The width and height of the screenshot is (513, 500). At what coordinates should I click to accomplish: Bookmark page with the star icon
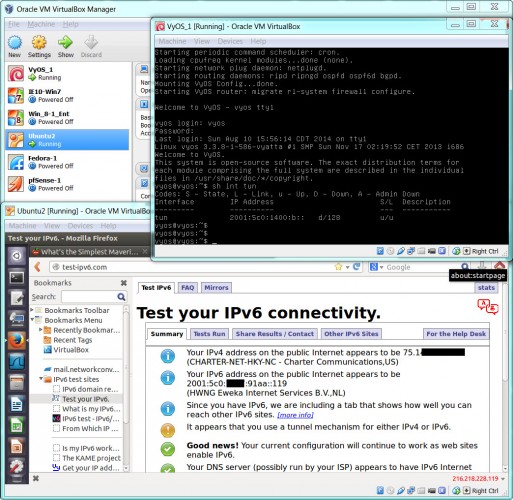338,267
